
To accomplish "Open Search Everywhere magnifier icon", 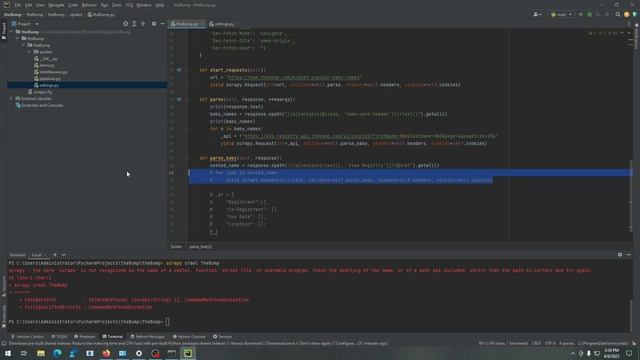I will 618,14.
